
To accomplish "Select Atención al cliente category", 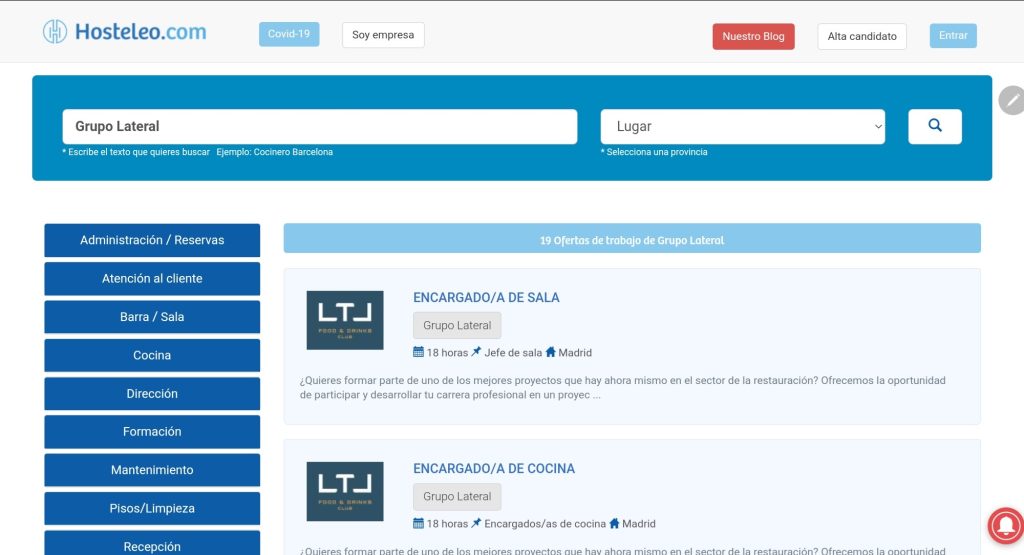I will coord(152,278).
